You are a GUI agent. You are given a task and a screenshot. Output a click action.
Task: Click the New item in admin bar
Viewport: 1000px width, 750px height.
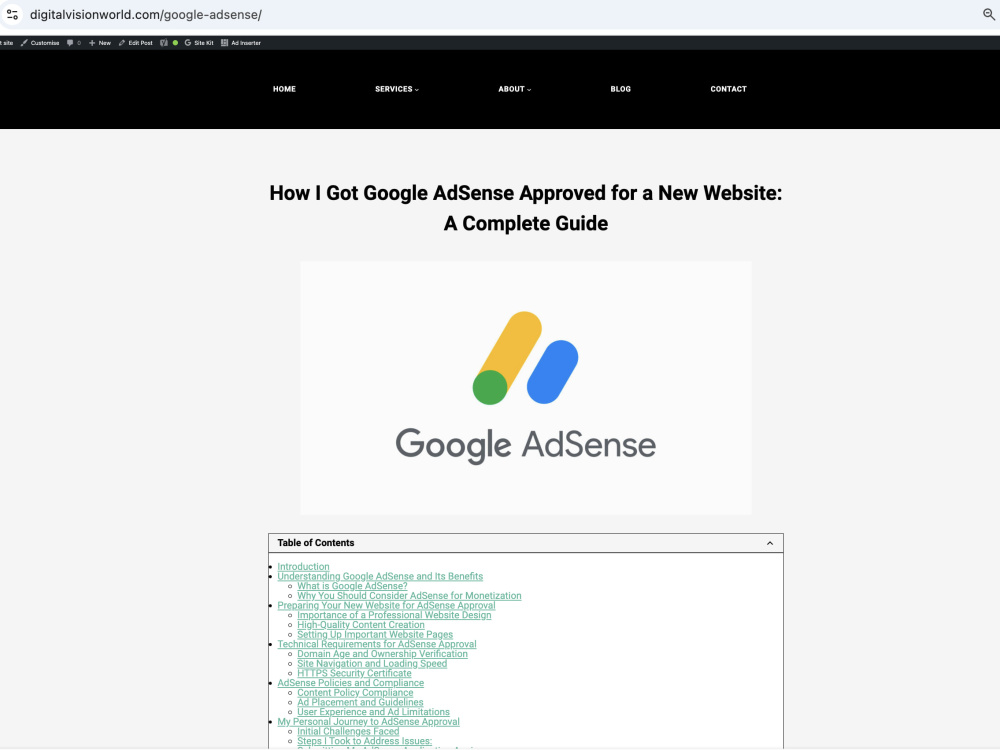[x=100, y=43]
